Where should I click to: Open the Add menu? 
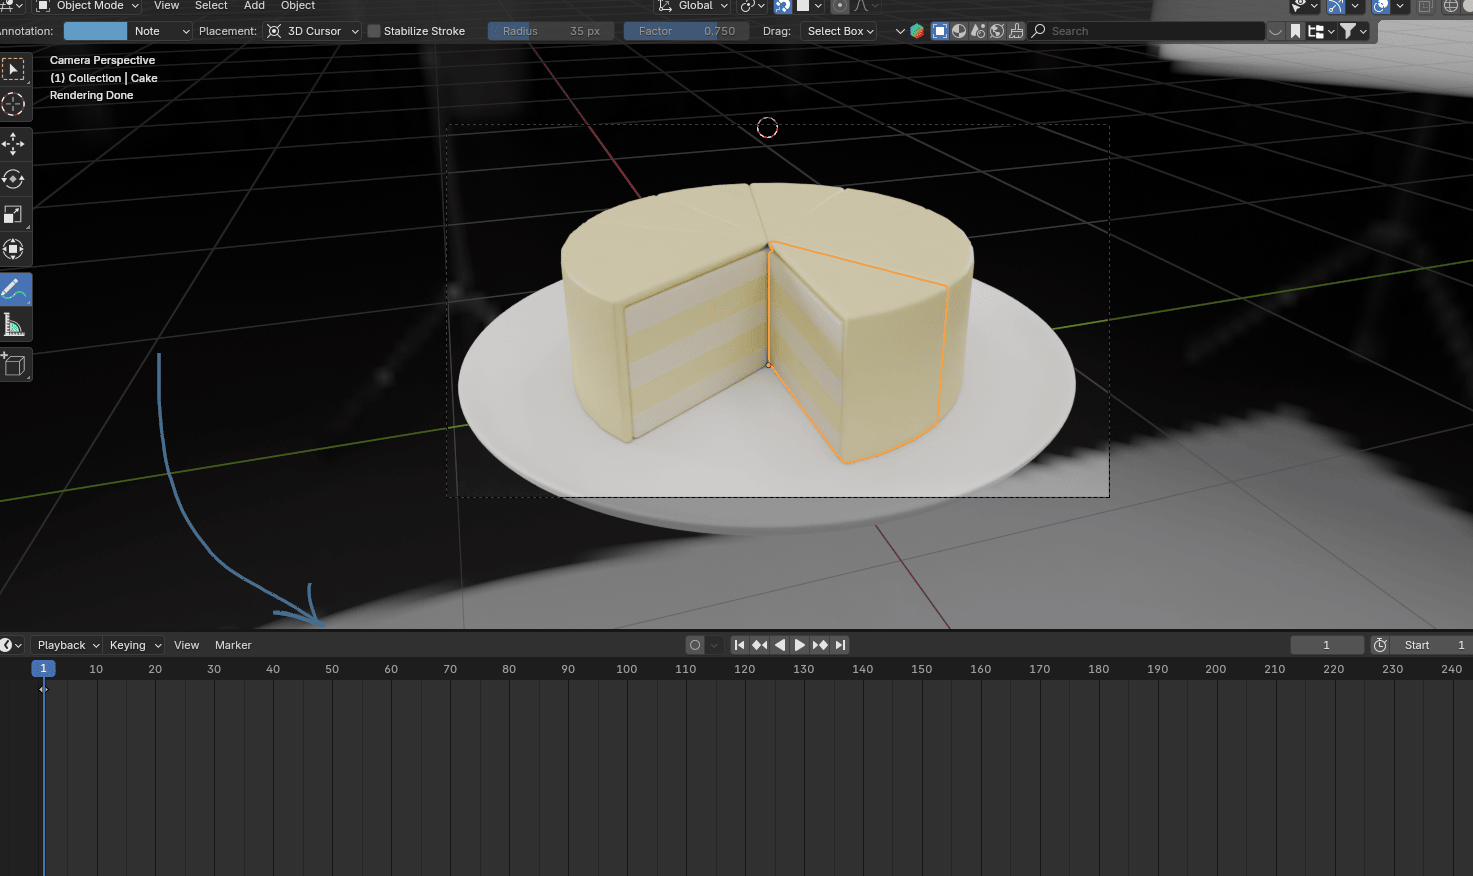[x=254, y=6]
